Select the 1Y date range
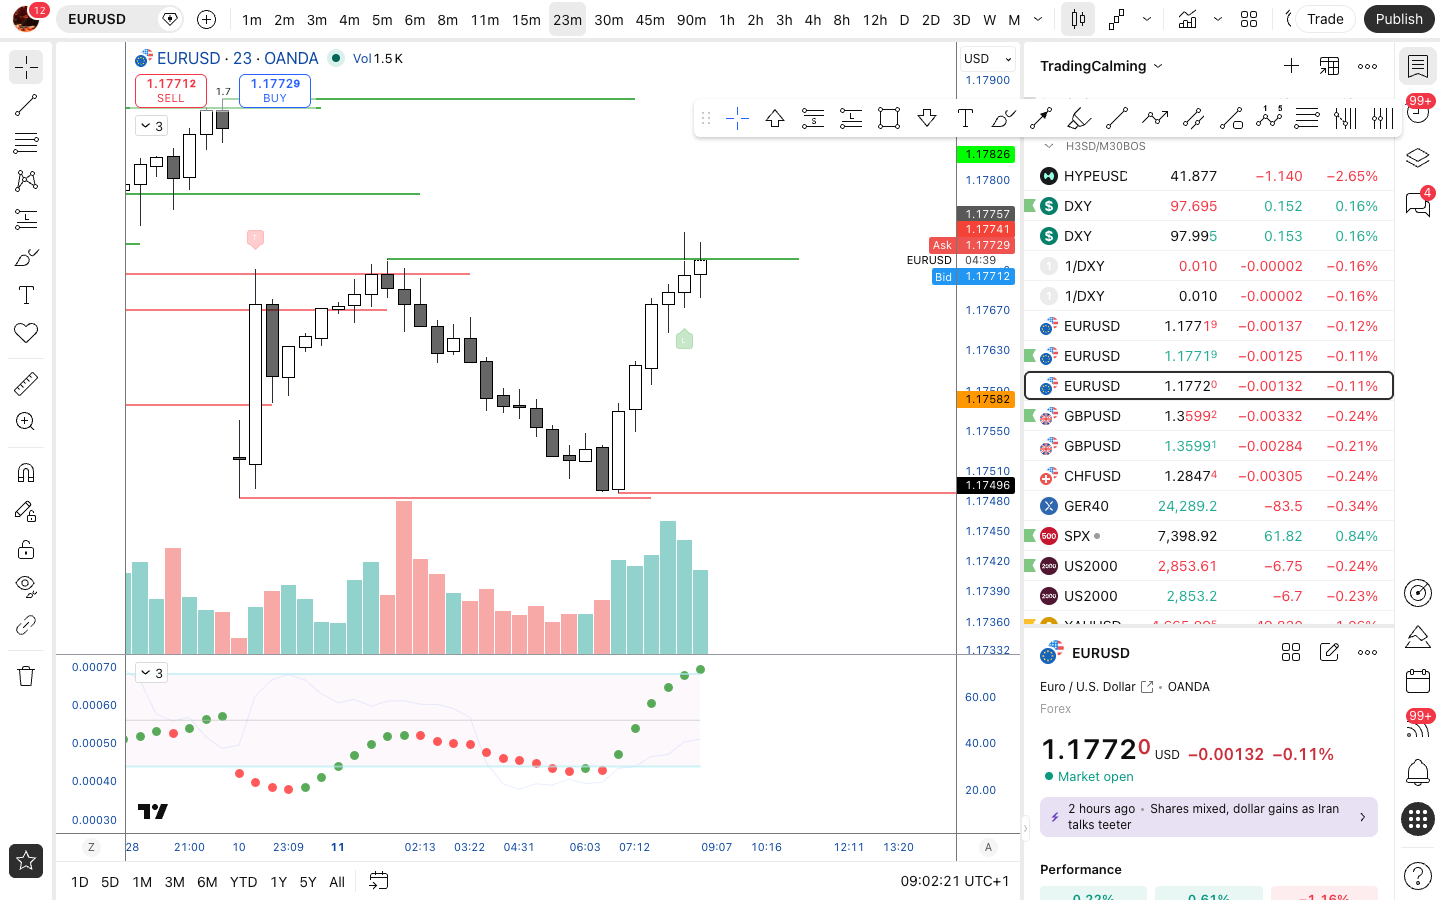 tap(279, 882)
